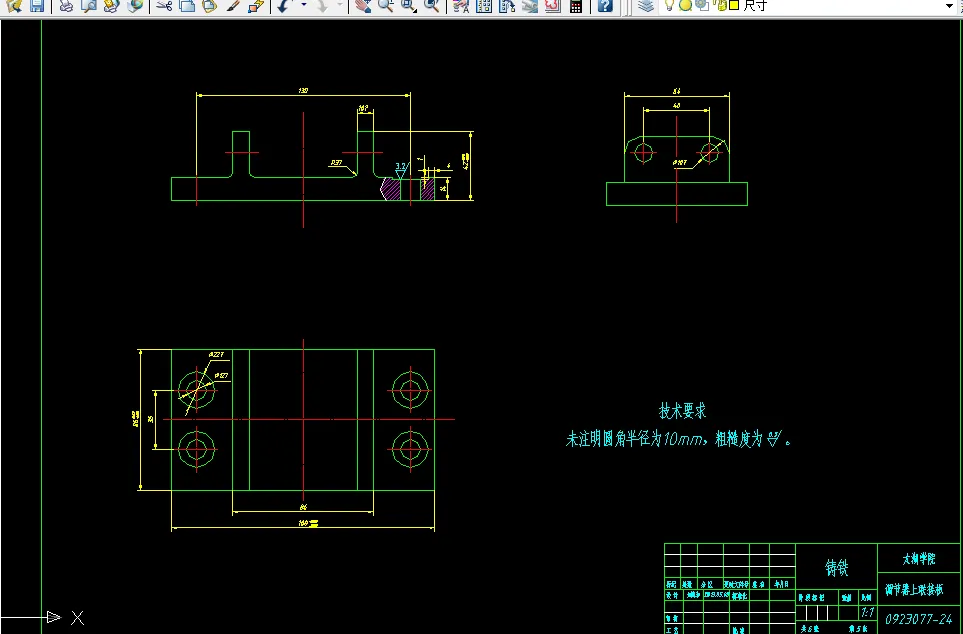The height and width of the screenshot is (634, 963).
Task: Click the Open file icon
Action: (x=14, y=6)
